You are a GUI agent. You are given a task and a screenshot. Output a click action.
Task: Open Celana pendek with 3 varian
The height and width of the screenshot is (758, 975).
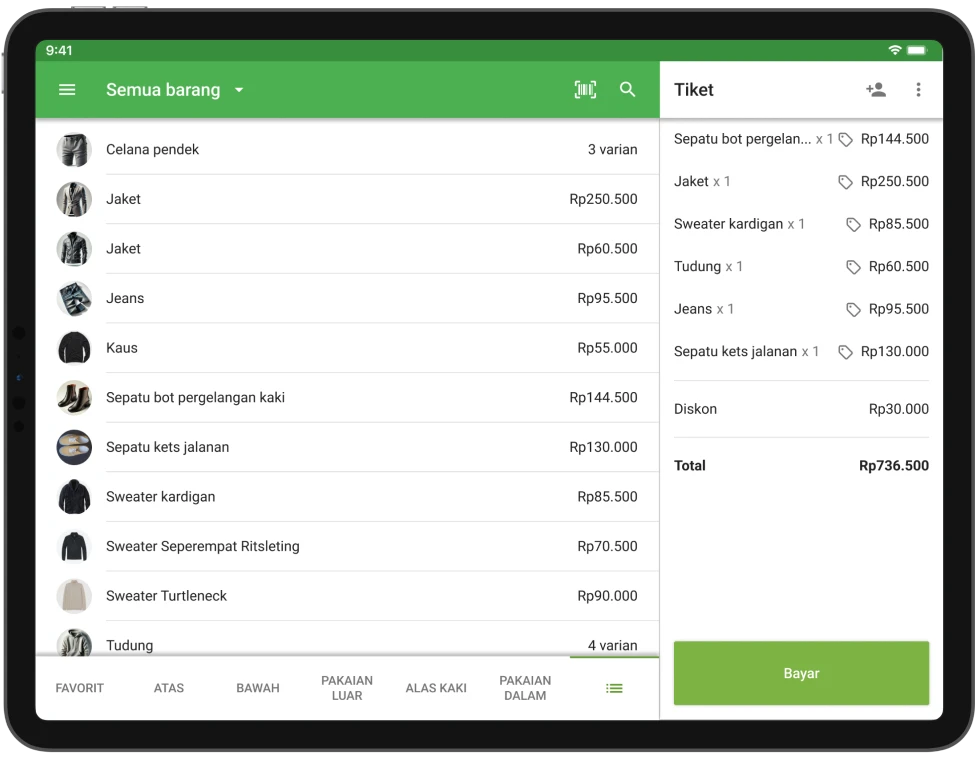pos(346,150)
